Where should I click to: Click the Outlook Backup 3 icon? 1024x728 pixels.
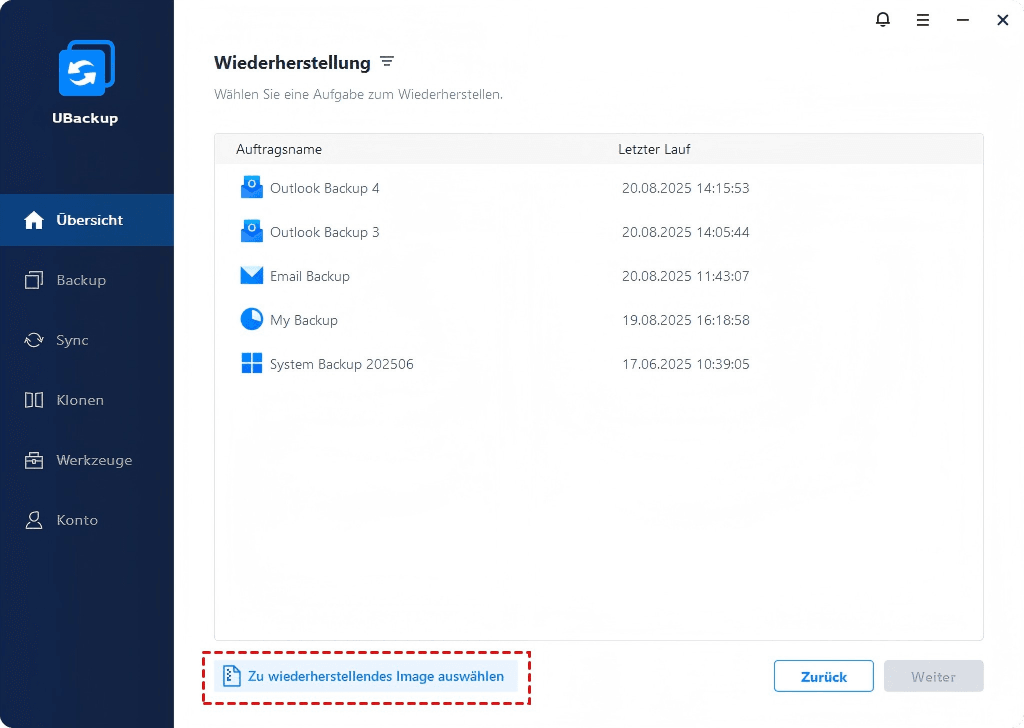pos(251,232)
